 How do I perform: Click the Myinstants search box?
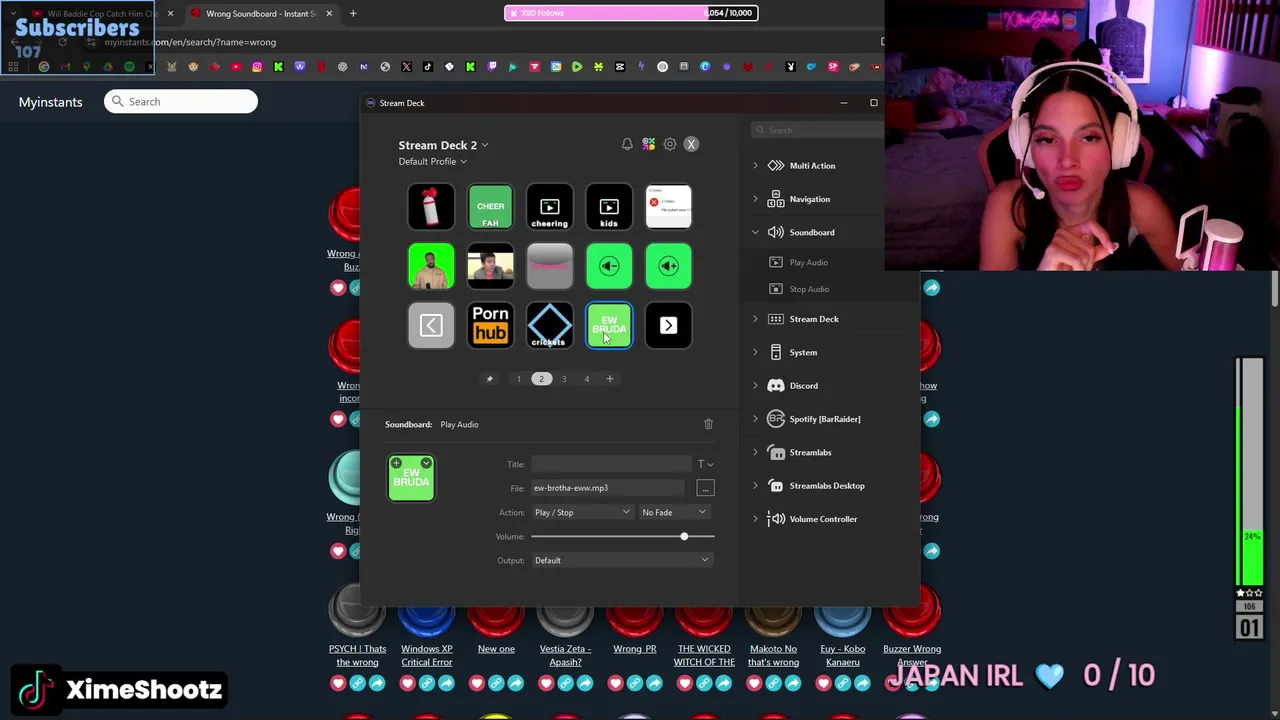click(x=181, y=101)
